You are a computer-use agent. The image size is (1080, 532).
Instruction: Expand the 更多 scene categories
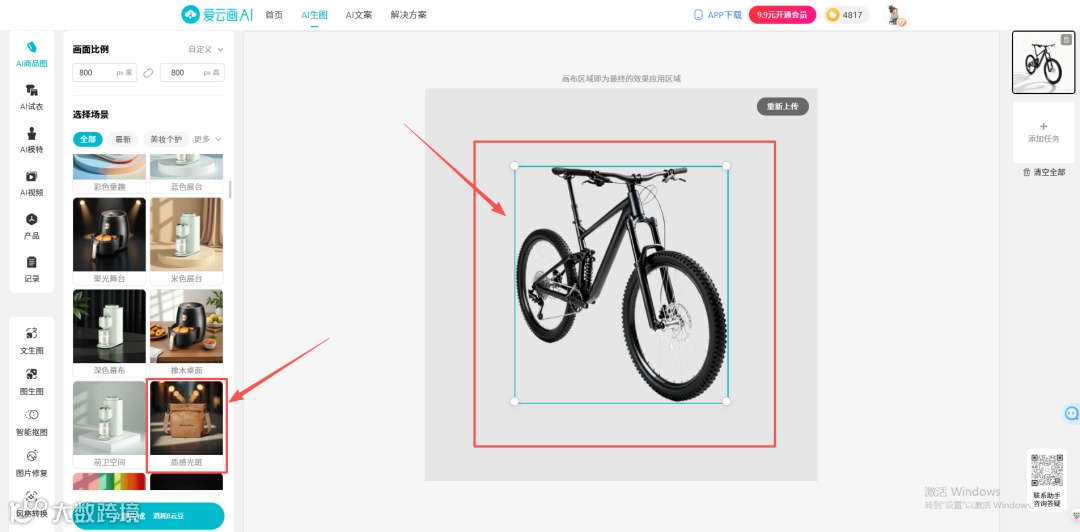tap(207, 139)
